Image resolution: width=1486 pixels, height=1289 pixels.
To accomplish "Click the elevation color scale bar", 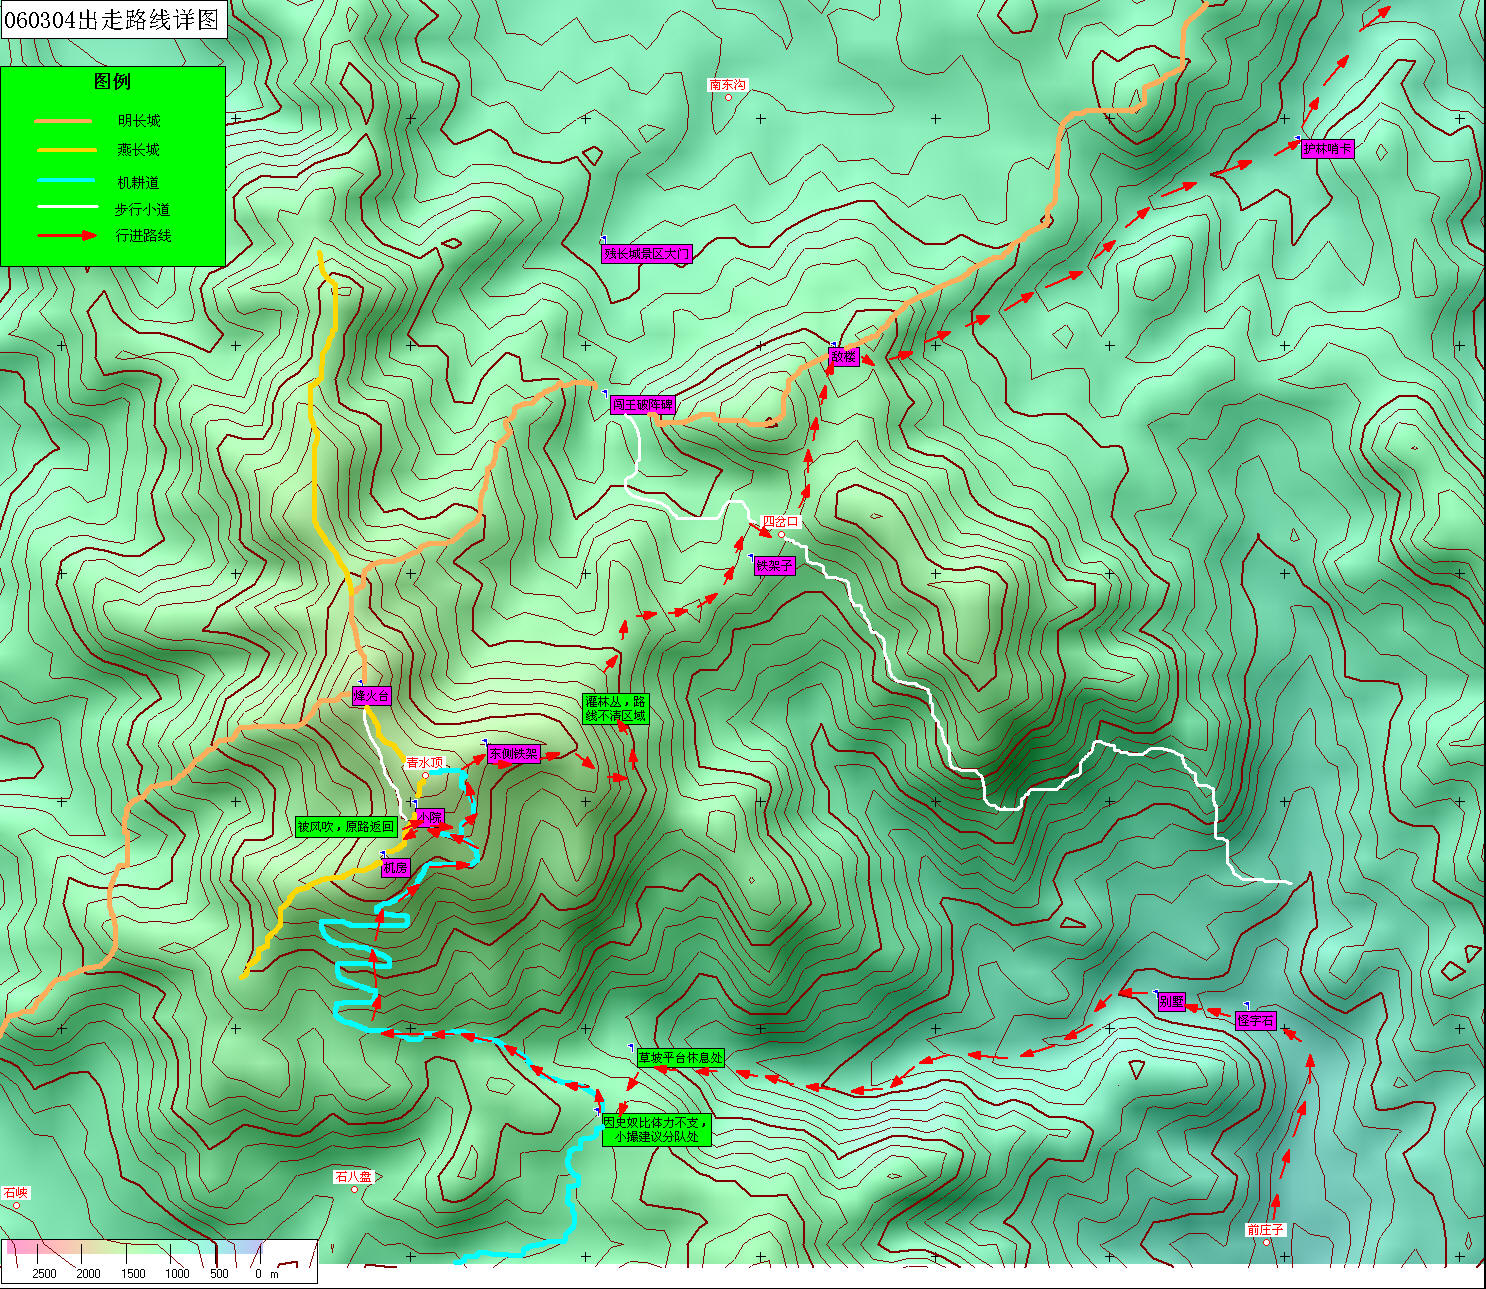I will pos(135,1249).
